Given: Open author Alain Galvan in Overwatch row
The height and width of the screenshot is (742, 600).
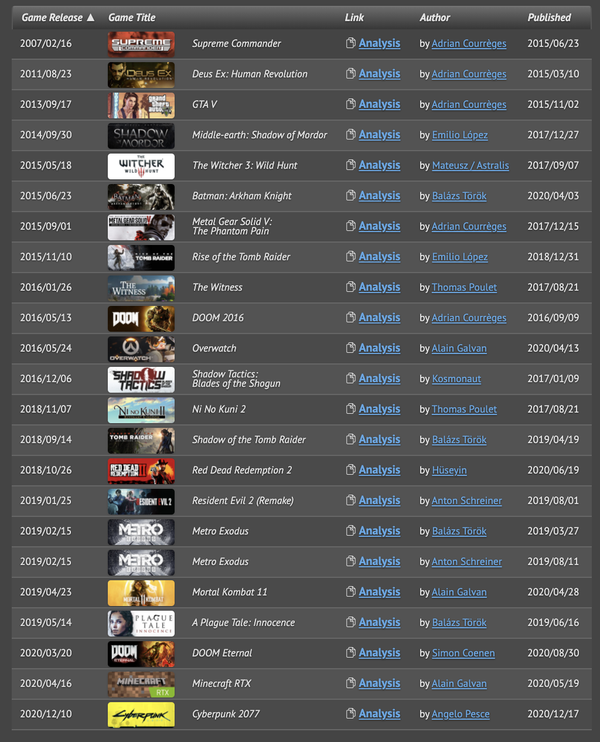Looking at the screenshot, I should tap(459, 348).
